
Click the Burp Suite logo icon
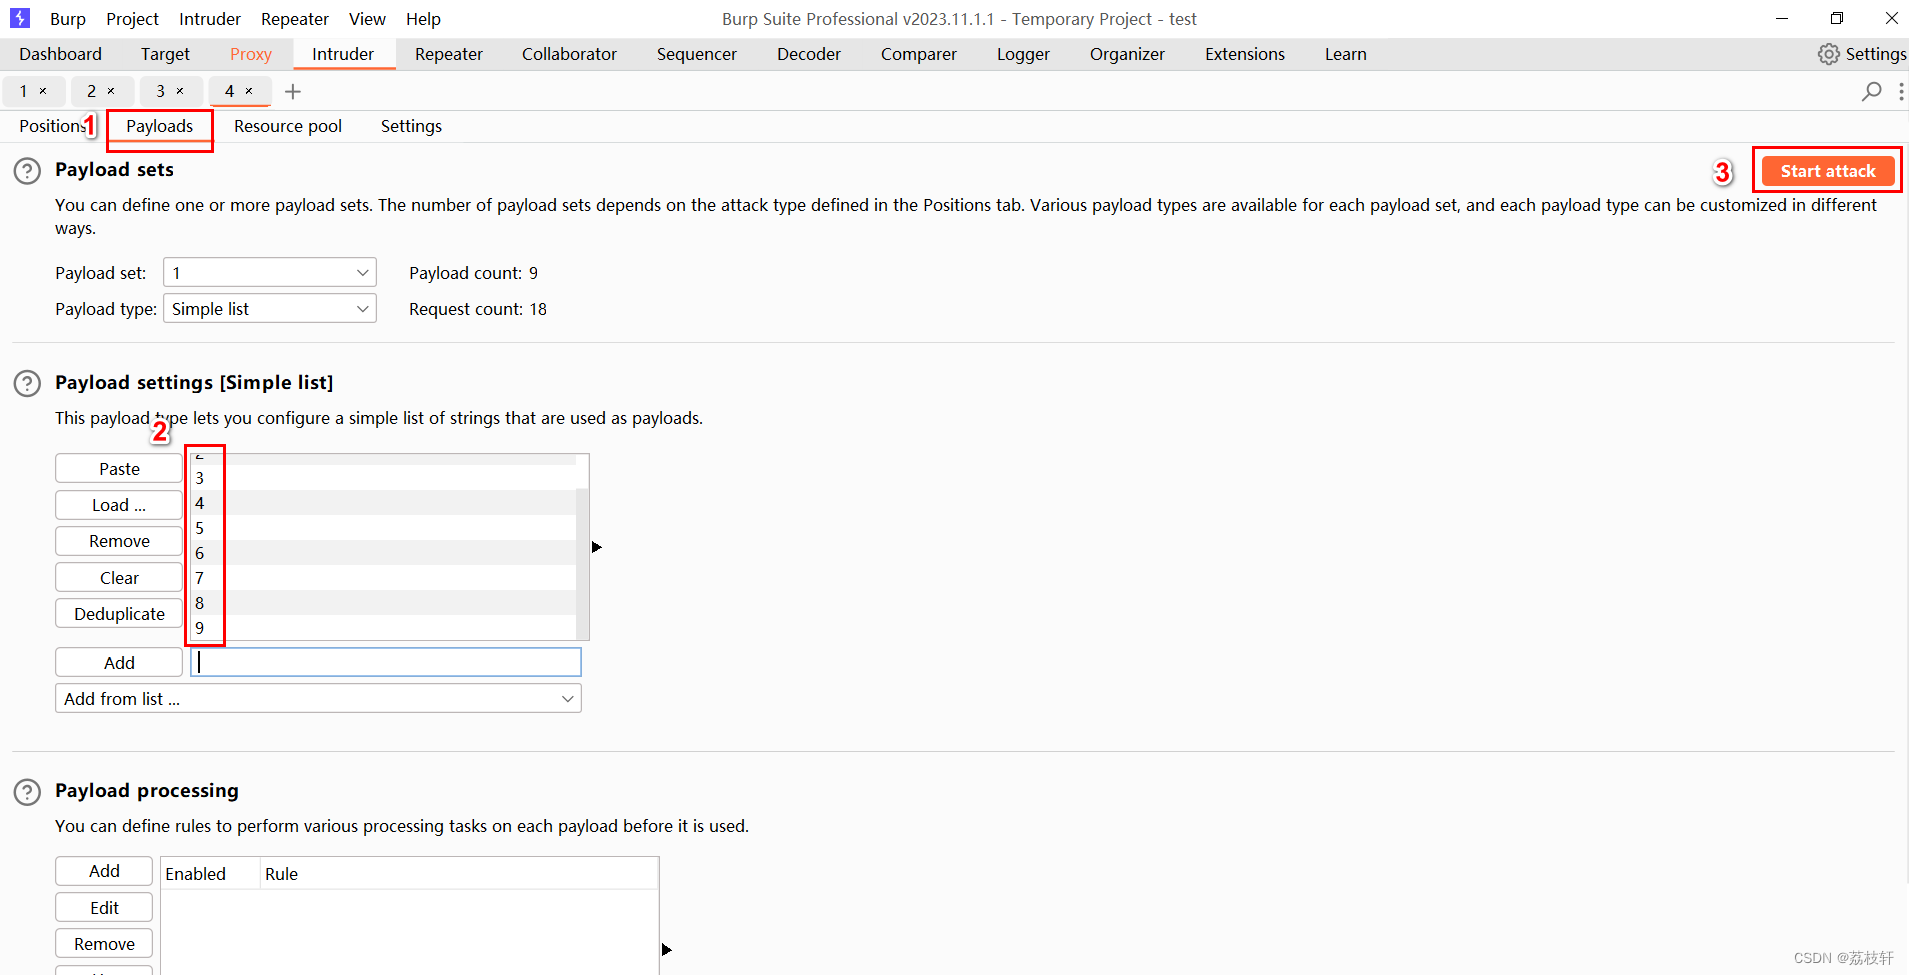point(20,18)
